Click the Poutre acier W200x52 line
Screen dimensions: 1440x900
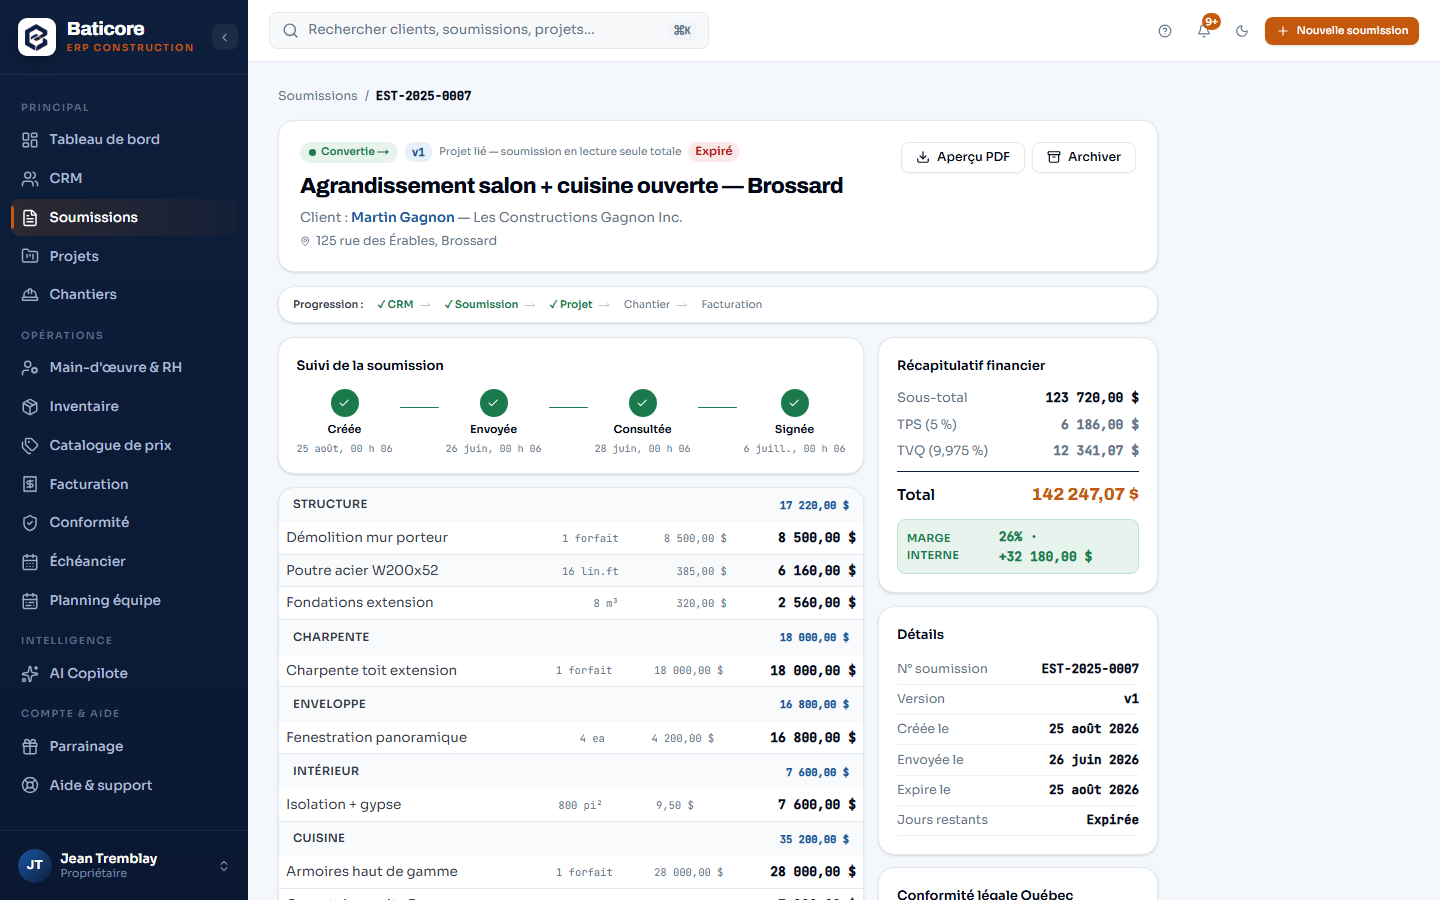[571, 571]
